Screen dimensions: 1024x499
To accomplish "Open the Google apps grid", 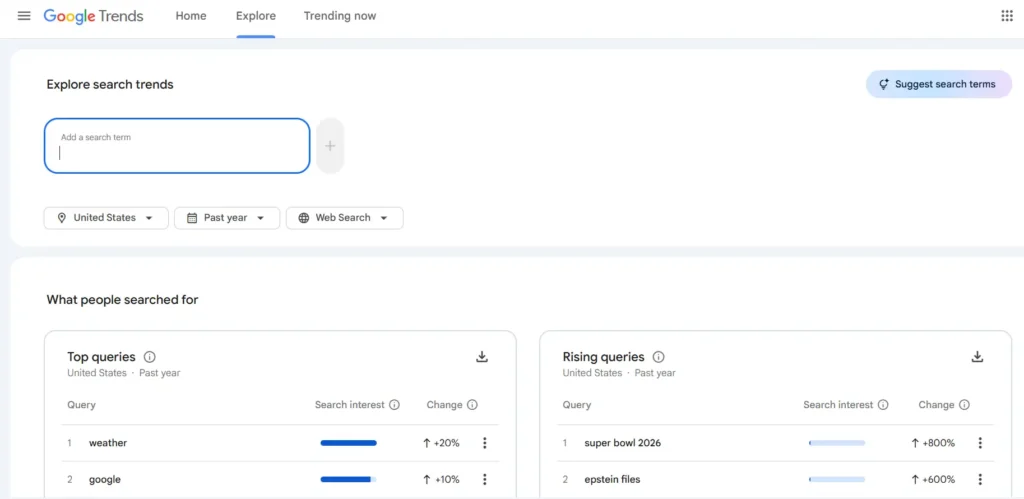I will pos(1006,16).
